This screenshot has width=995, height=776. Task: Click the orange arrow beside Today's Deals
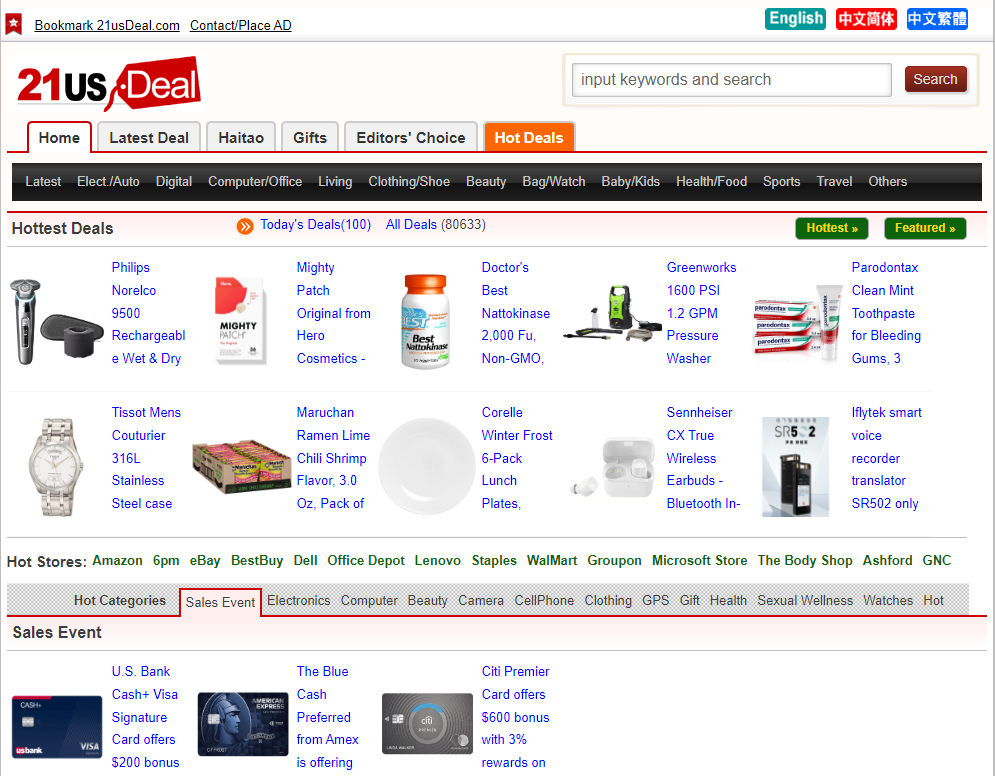pyautogui.click(x=245, y=227)
